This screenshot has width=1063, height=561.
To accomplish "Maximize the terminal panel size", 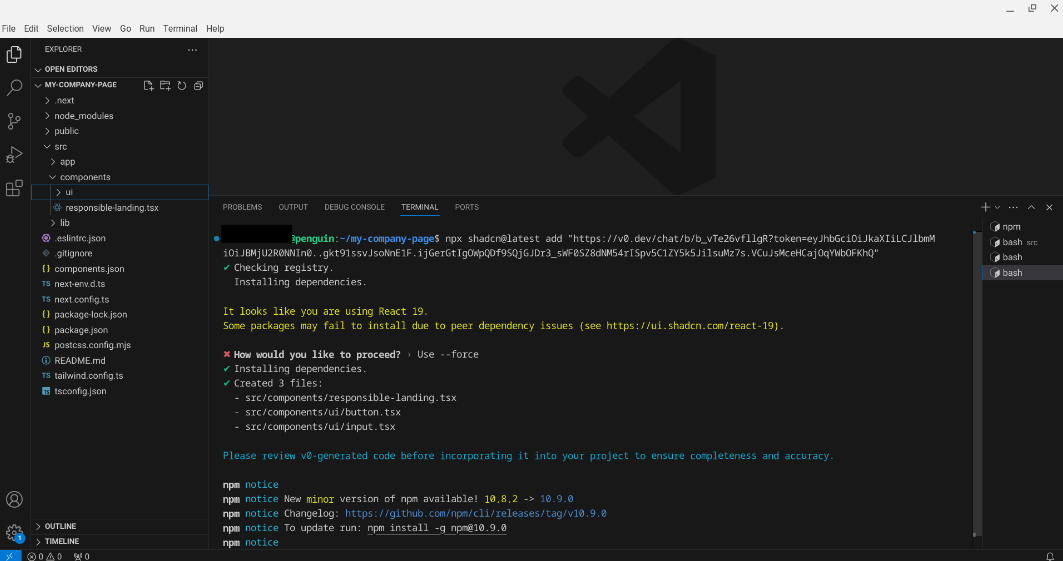I will [x=1032, y=207].
